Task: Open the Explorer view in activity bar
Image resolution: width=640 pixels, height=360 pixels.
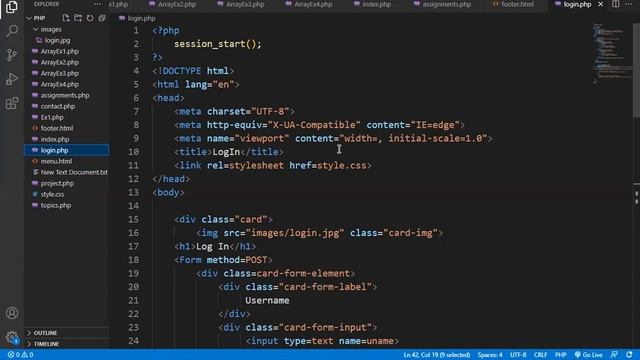Action: pyautogui.click(x=11, y=7)
